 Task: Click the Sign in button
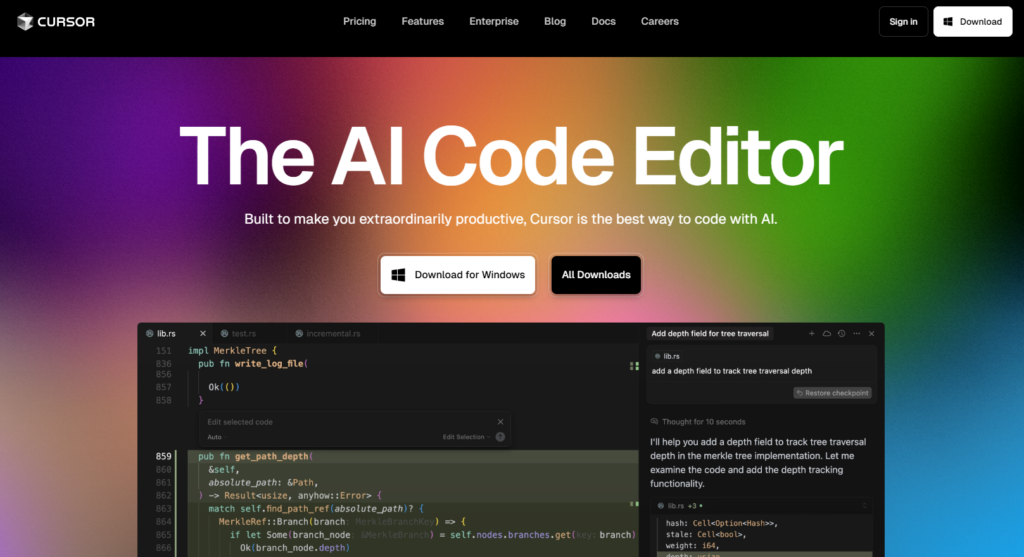click(x=903, y=22)
